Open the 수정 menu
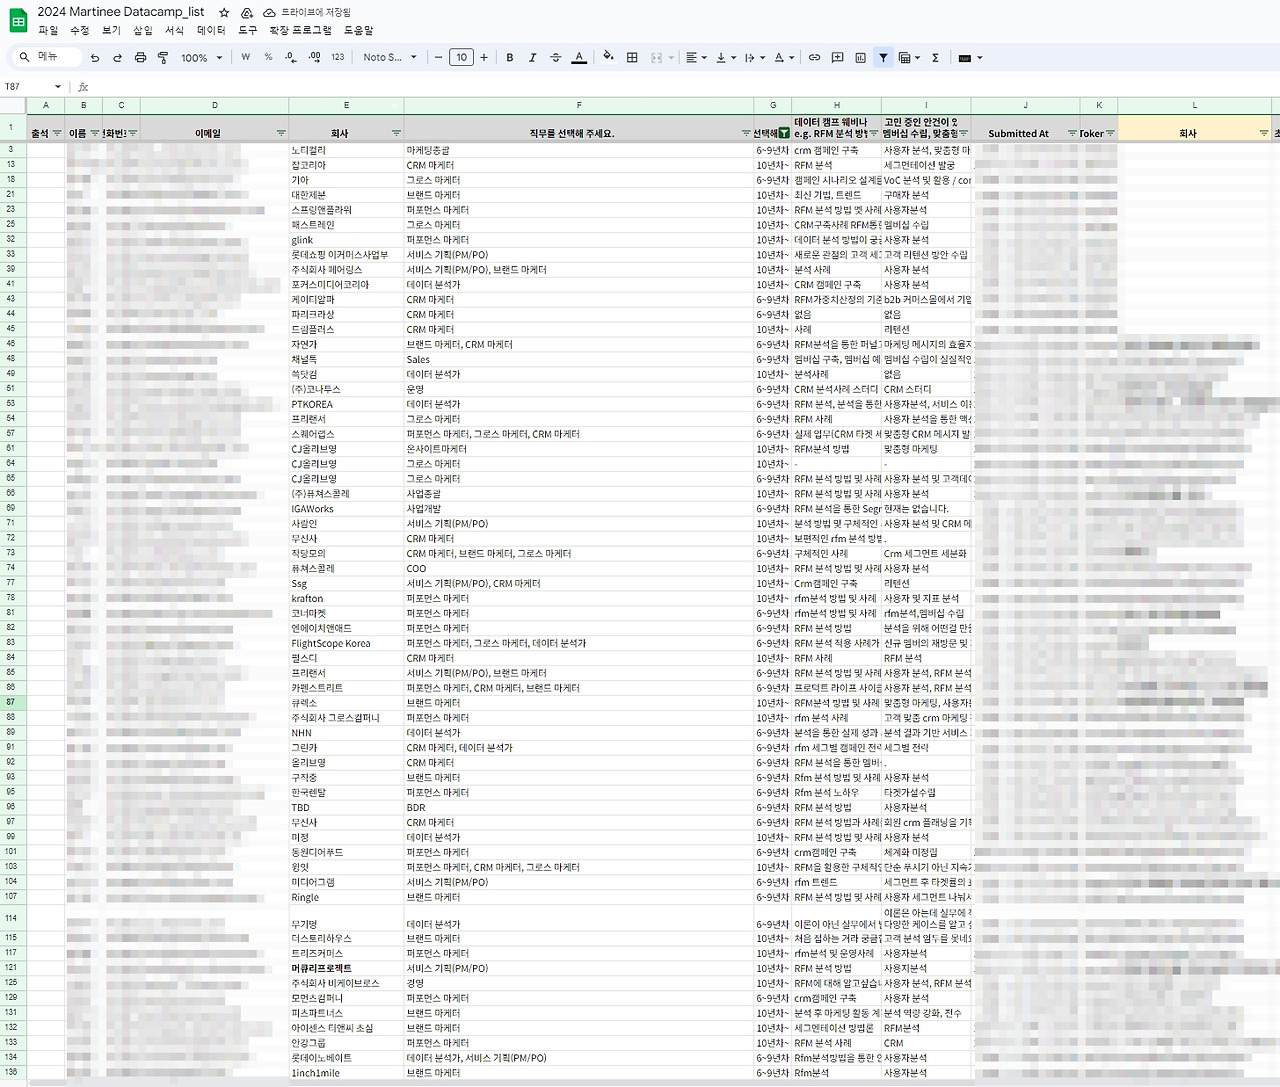This screenshot has width=1280, height=1087. point(80,31)
